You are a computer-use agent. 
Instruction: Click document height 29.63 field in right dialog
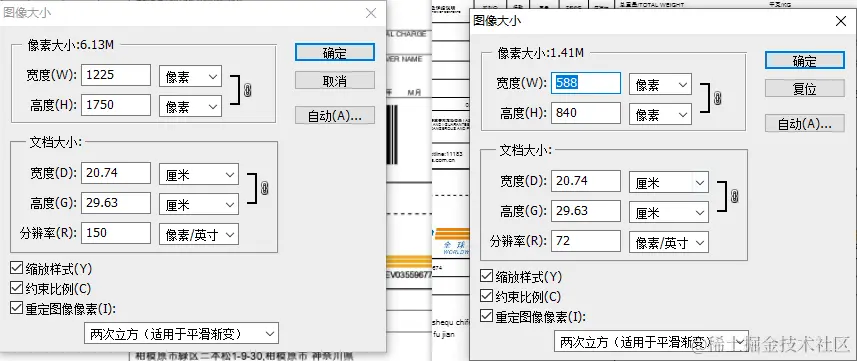point(586,211)
